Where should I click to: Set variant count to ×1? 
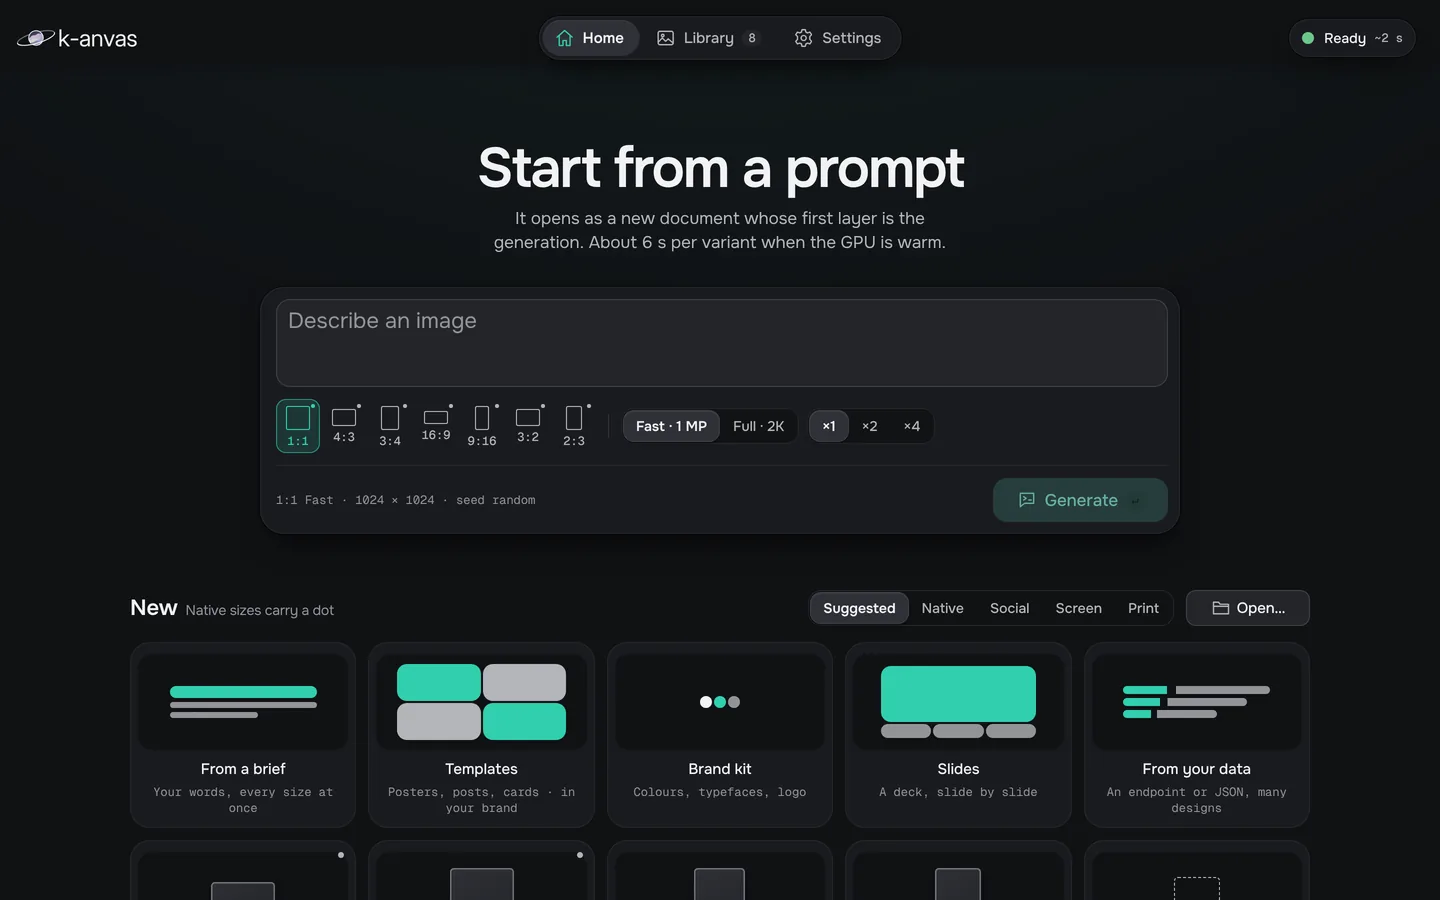(x=829, y=426)
